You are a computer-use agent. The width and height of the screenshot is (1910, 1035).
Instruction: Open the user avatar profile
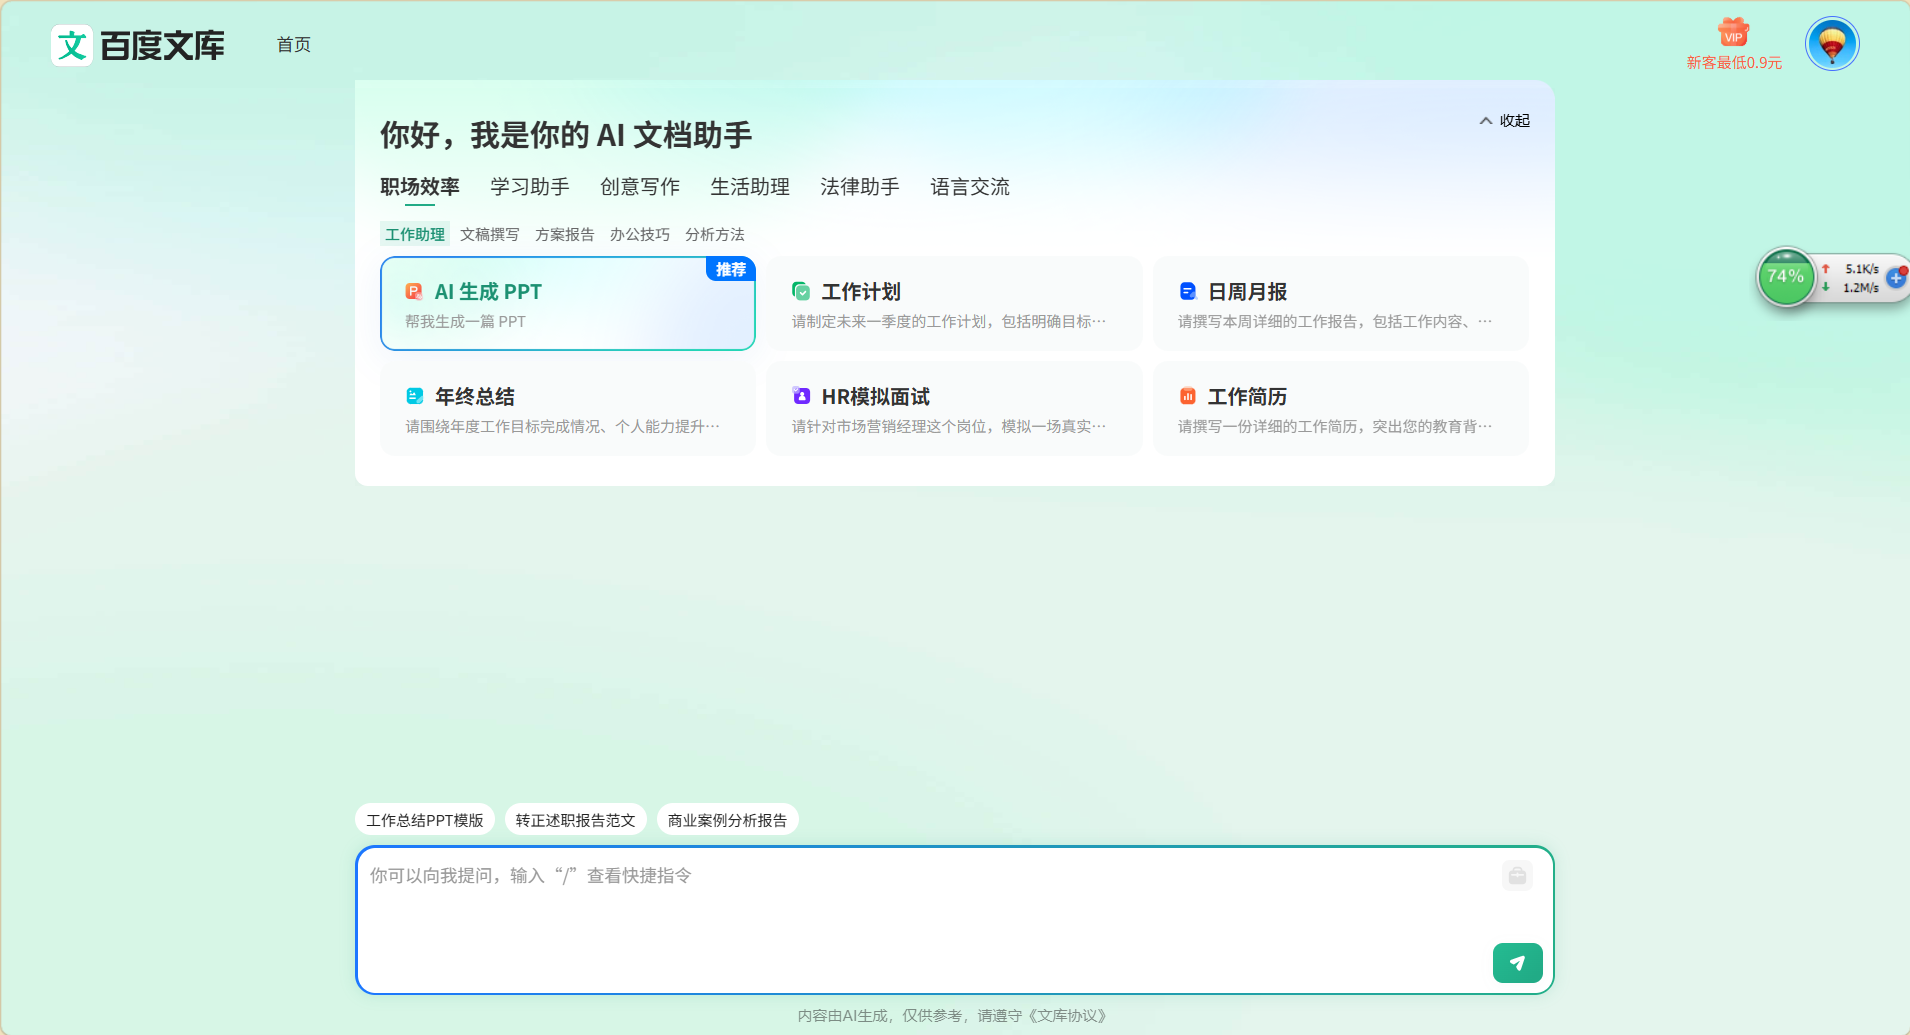point(1832,44)
